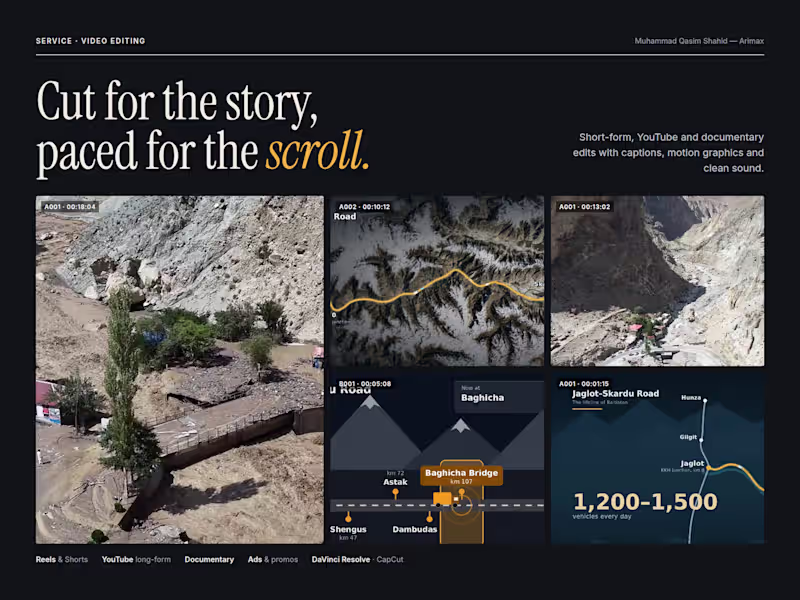This screenshot has width=800, height=600.
Task: Open the satellite route clip A002 00:10:12
Action: coord(437,281)
